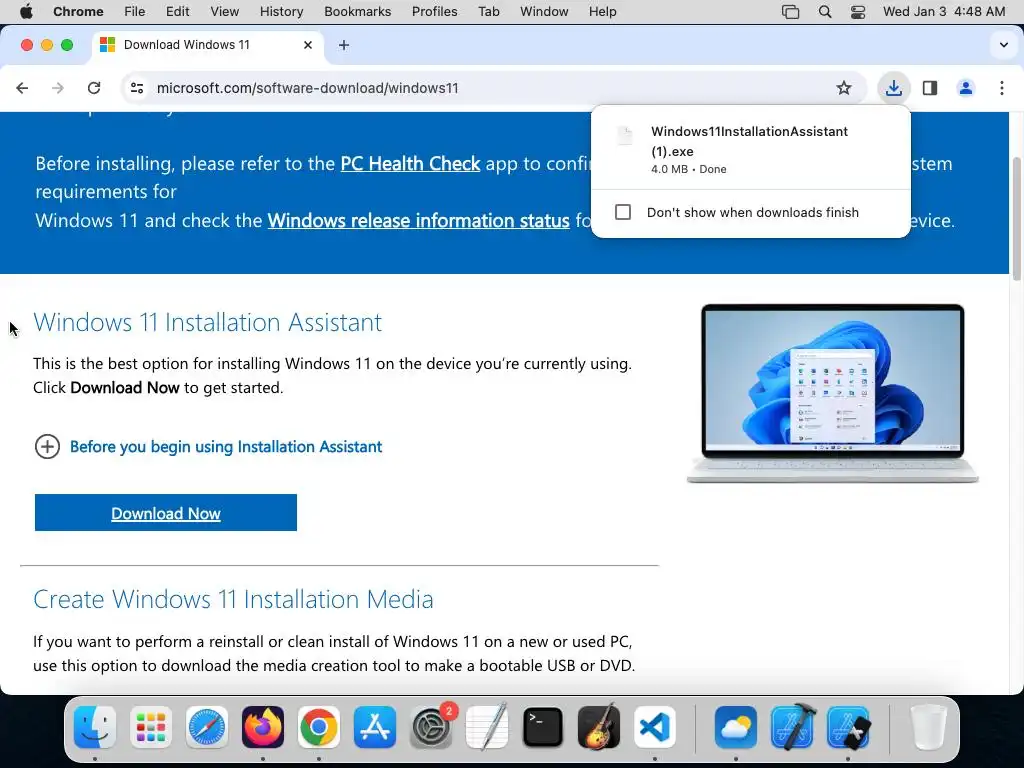
Task: Open Firefox from the dock
Action: pyautogui.click(x=263, y=727)
